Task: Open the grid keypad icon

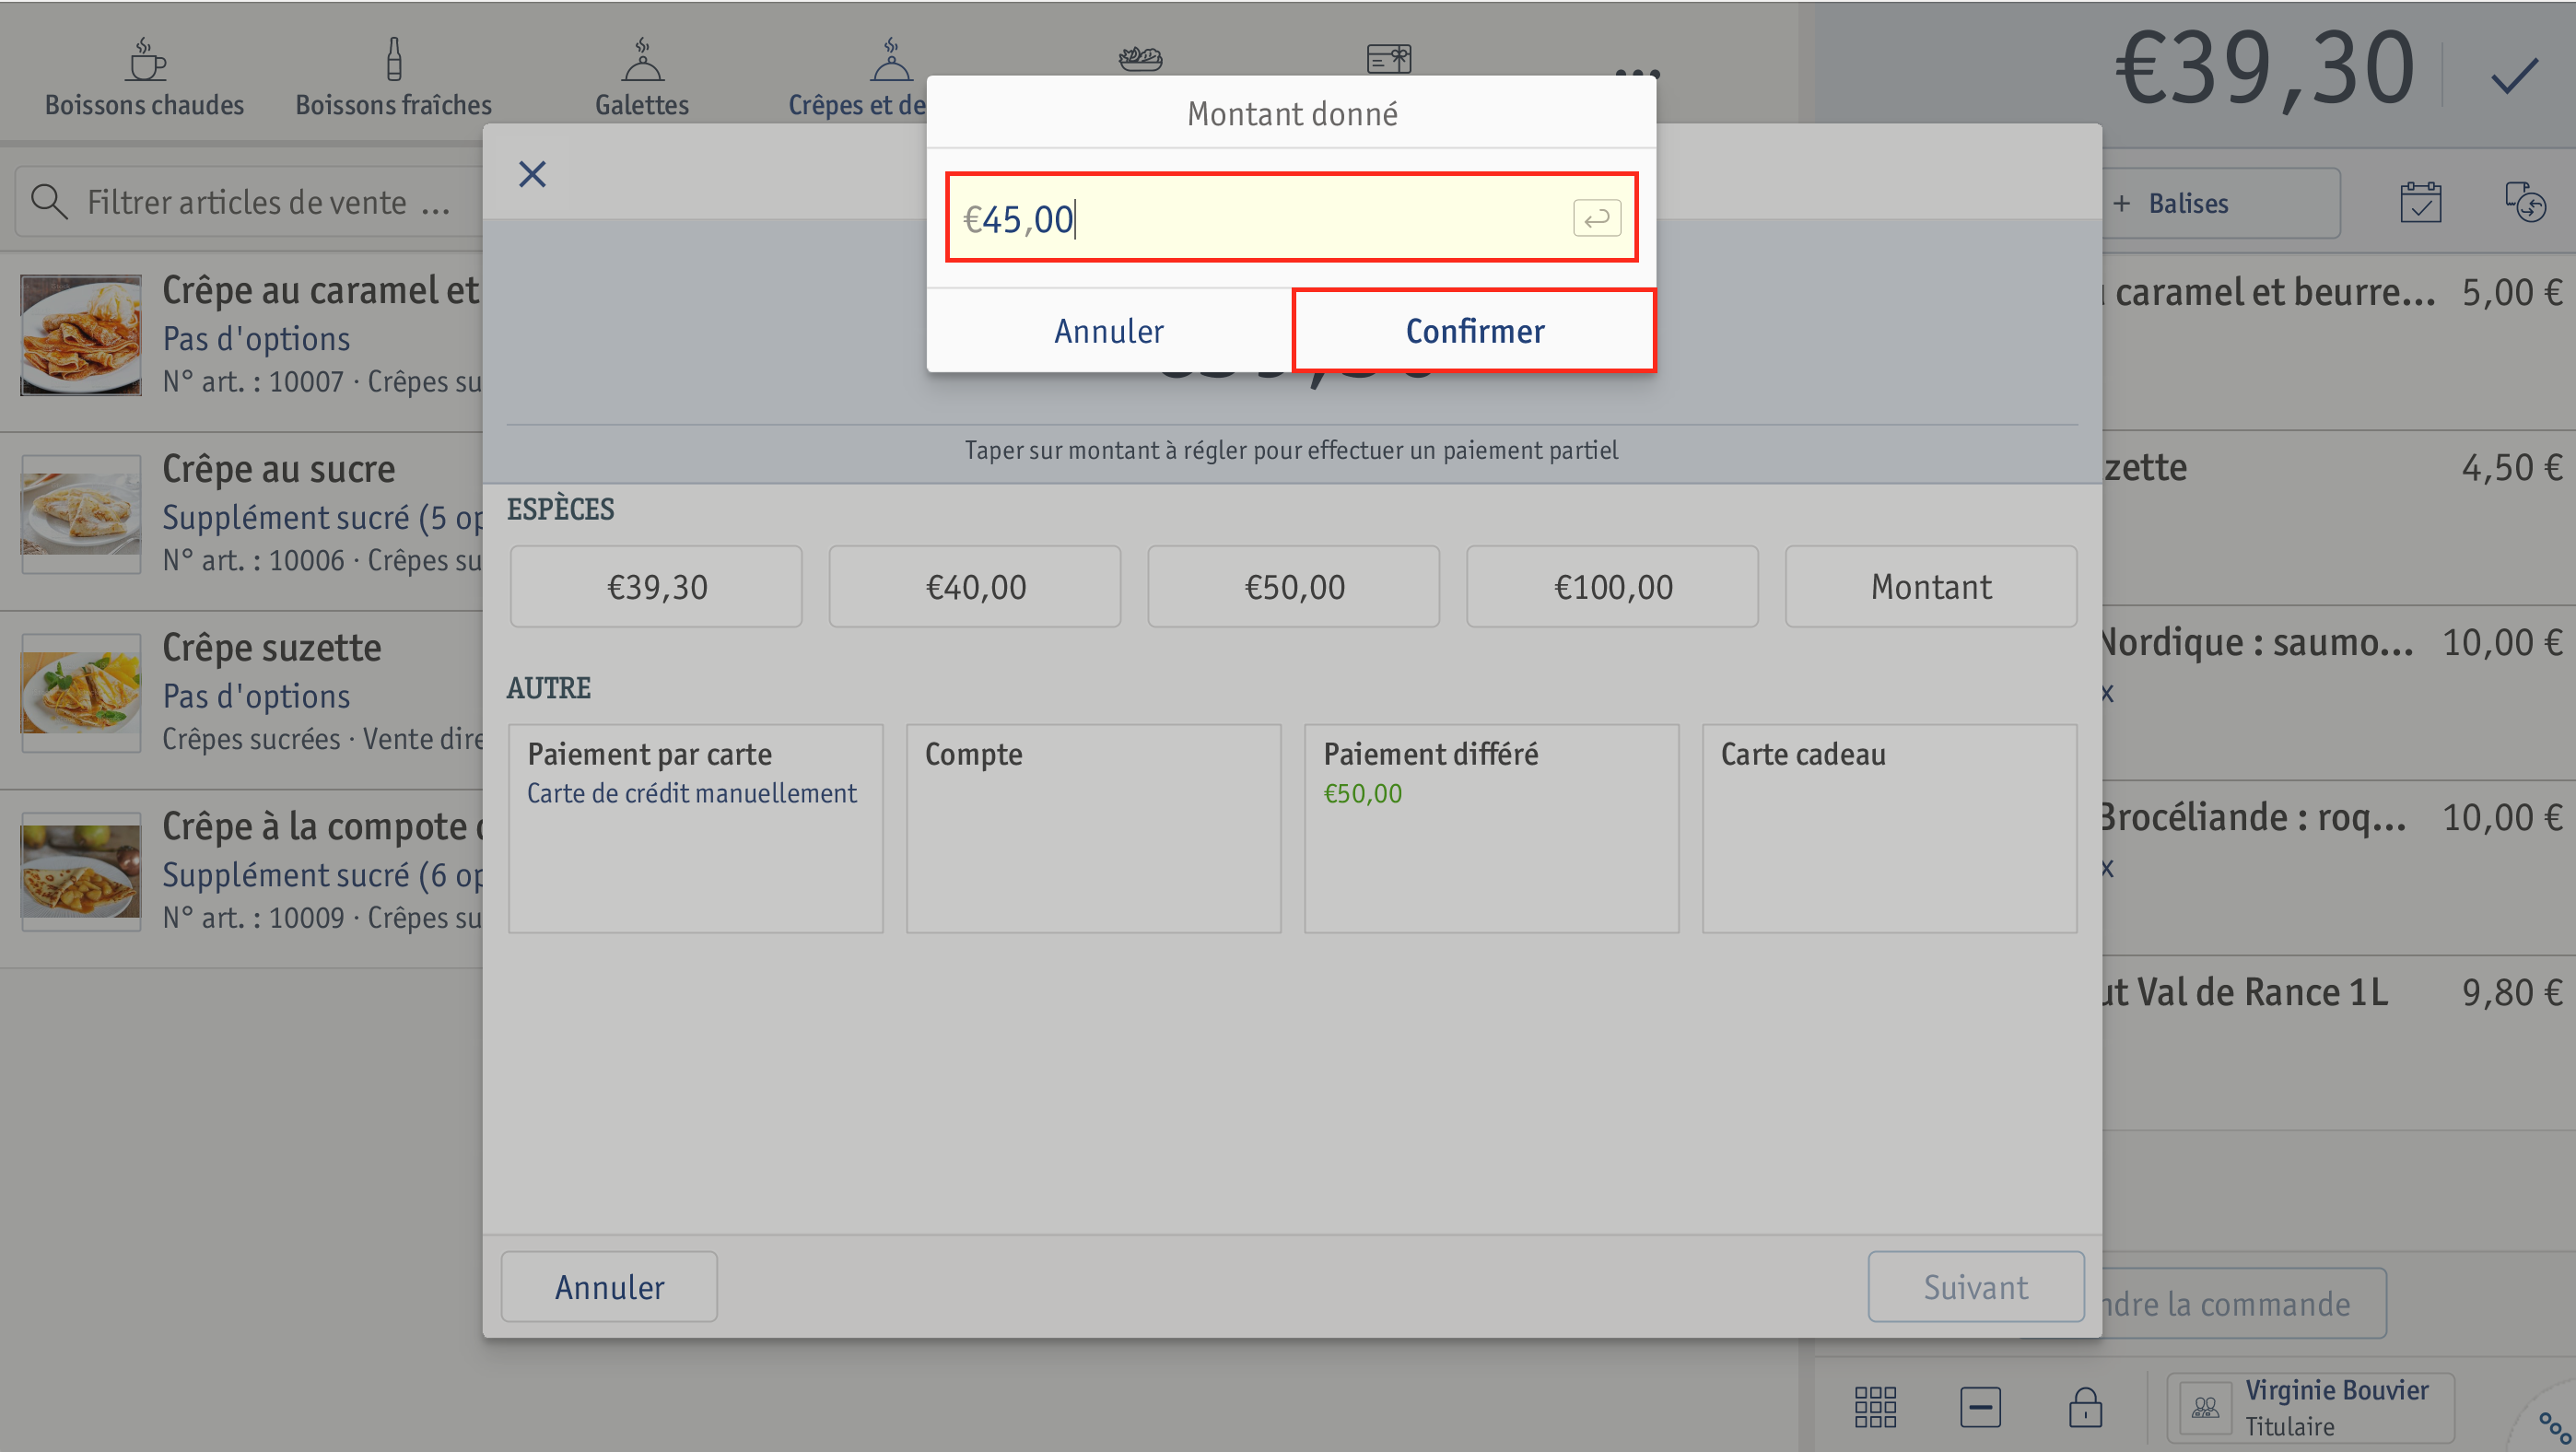Action: coord(1875,1407)
